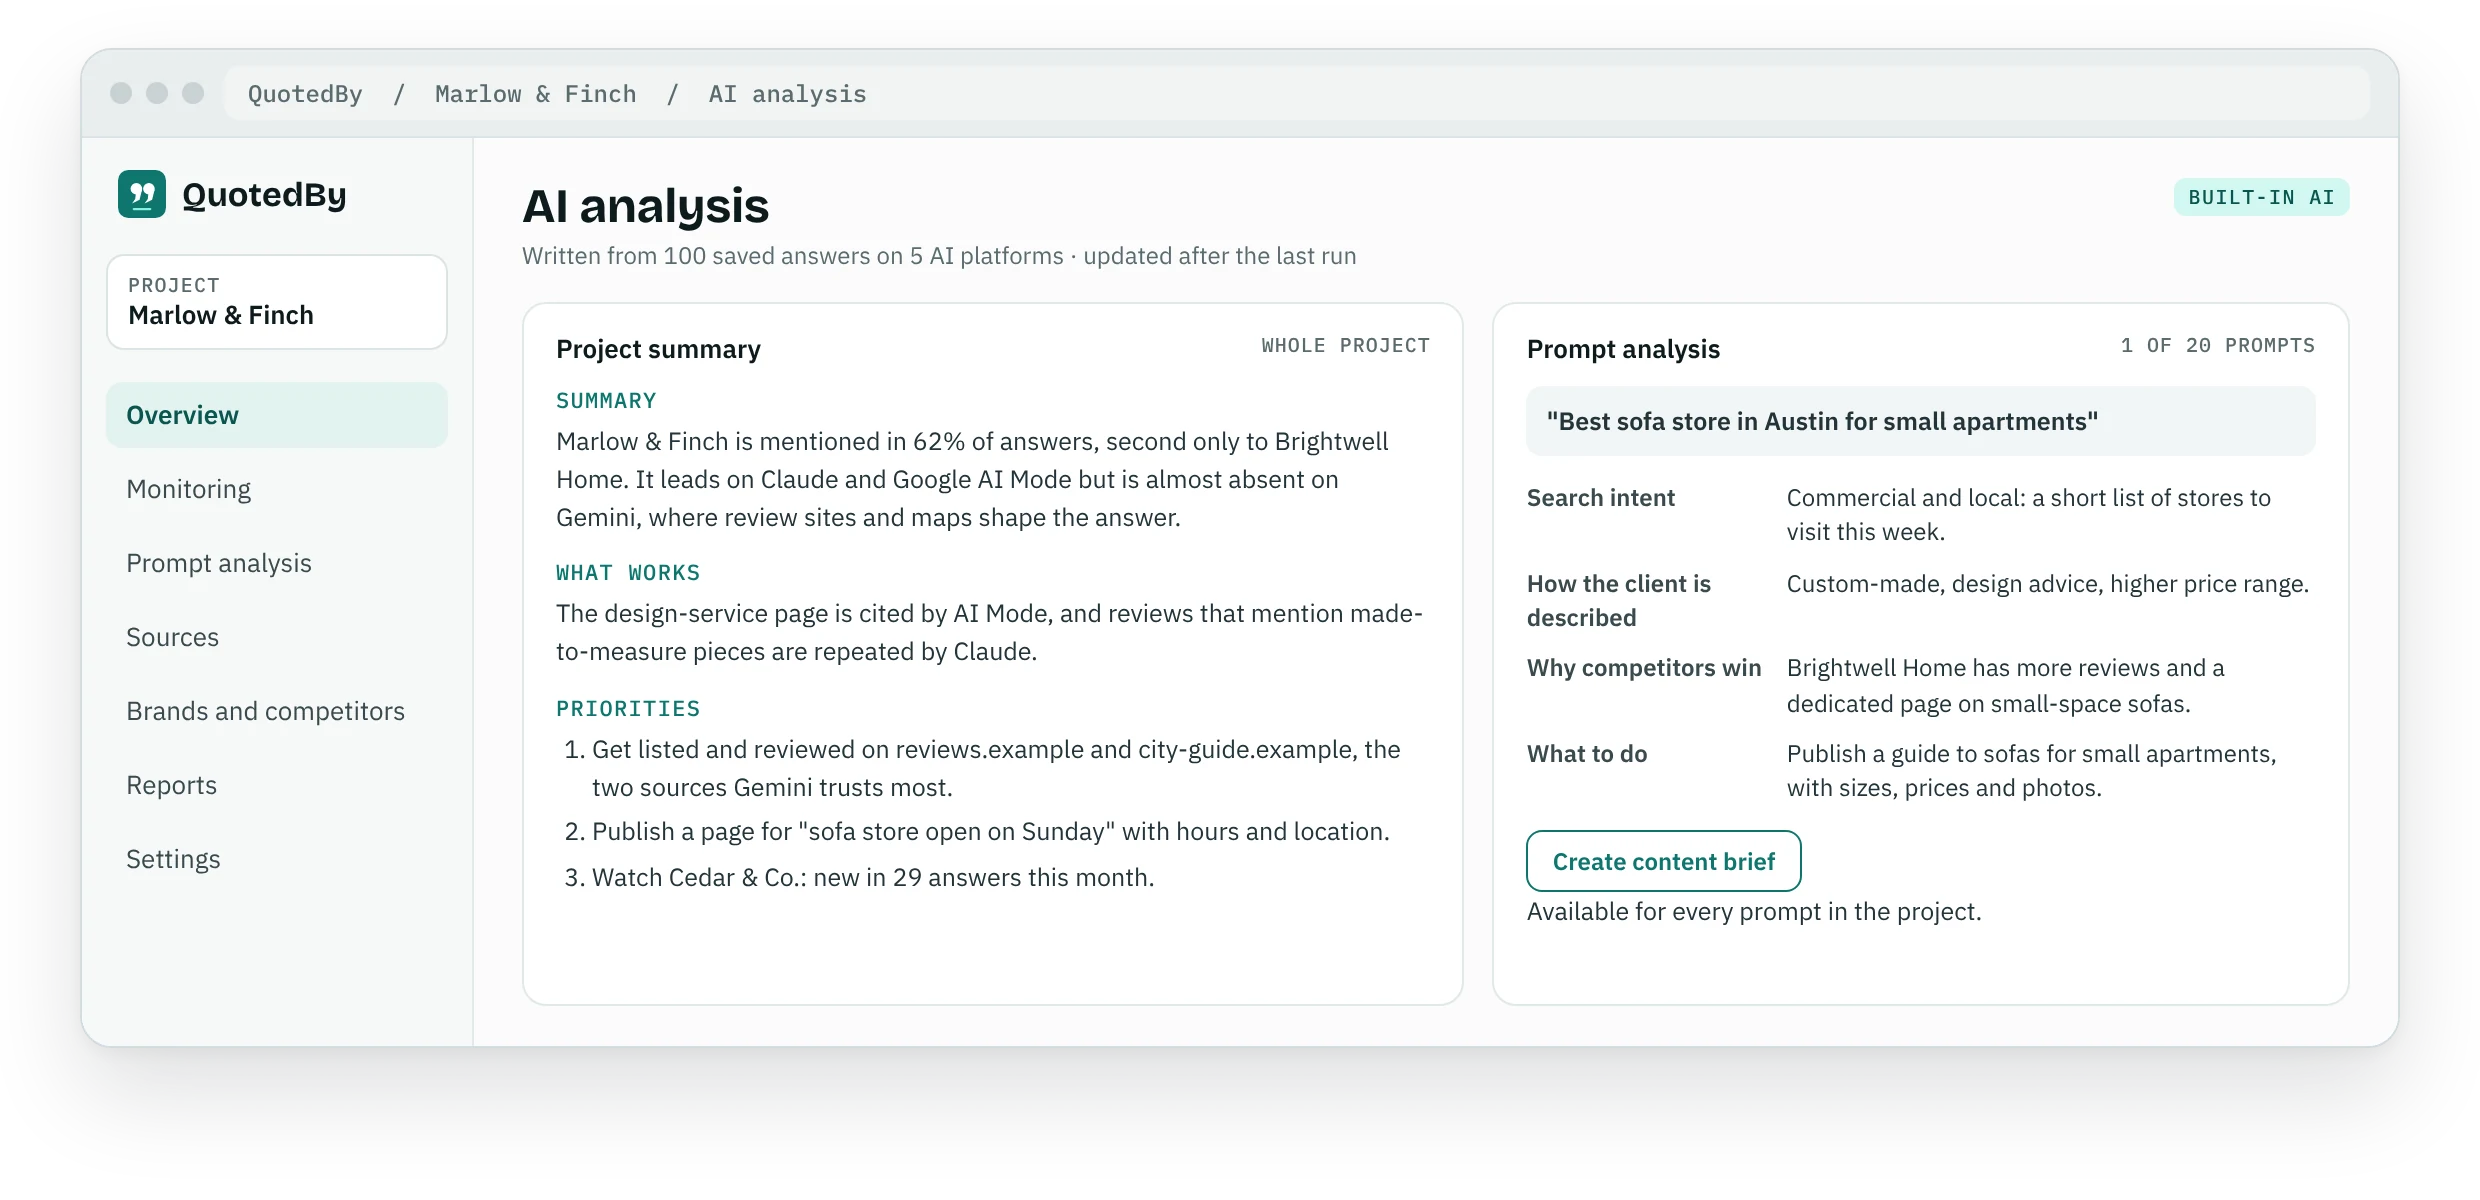
Task: Click the WHAT WORKS section heading
Action: 628,573
